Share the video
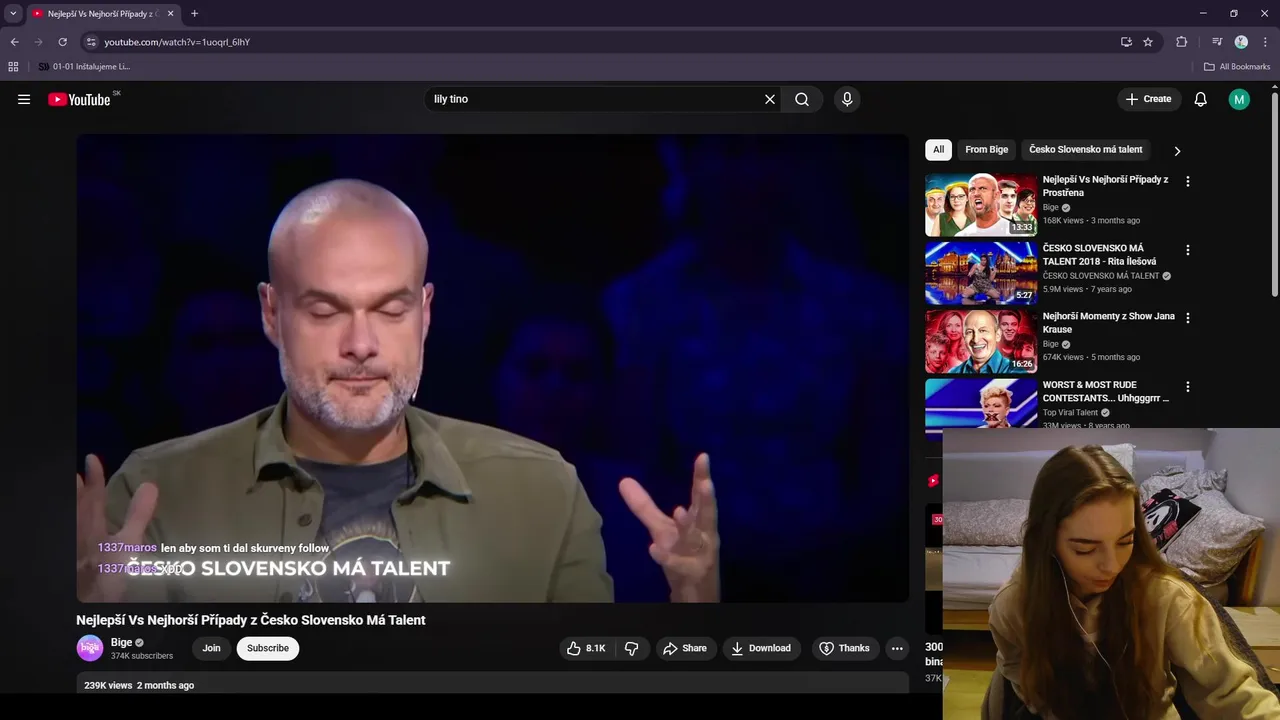This screenshot has height=720, width=1280. coord(685,648)
